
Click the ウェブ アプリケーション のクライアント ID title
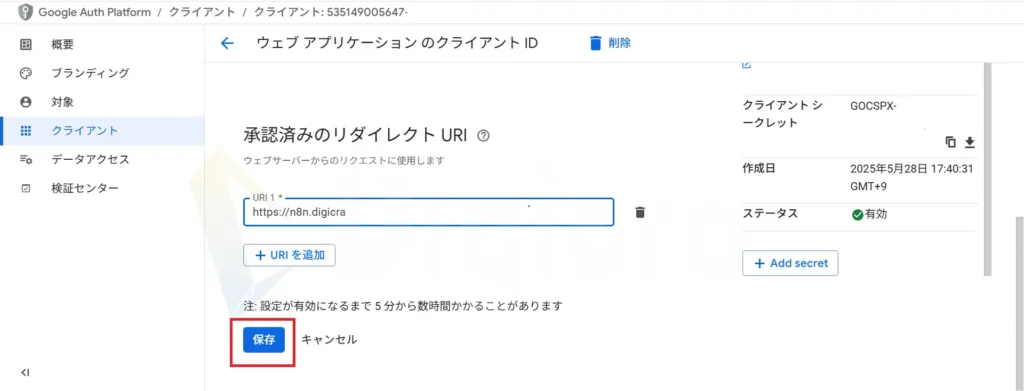pyautogui.click(x=397, y=43)
